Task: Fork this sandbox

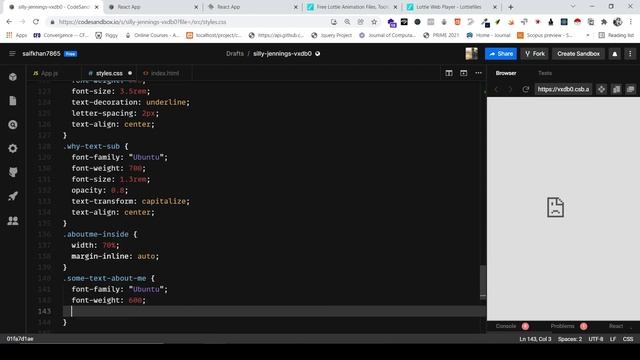Action: (535, 53)
